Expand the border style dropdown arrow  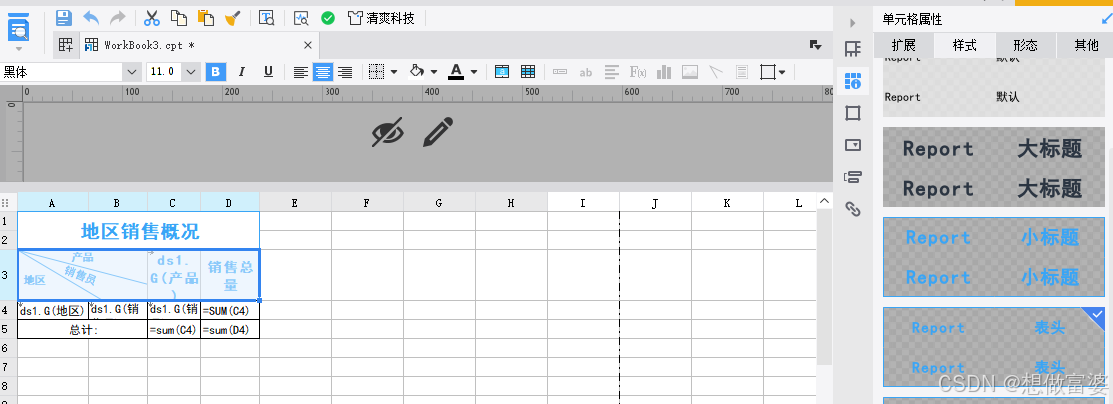coord(394,72)
